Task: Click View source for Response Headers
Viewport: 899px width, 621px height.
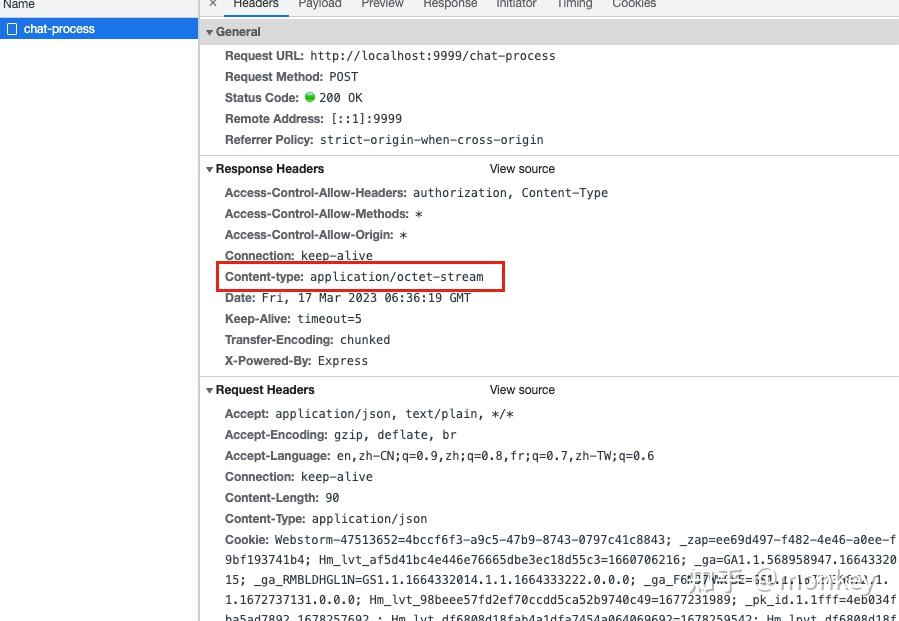Action: [x=522, y=168]
